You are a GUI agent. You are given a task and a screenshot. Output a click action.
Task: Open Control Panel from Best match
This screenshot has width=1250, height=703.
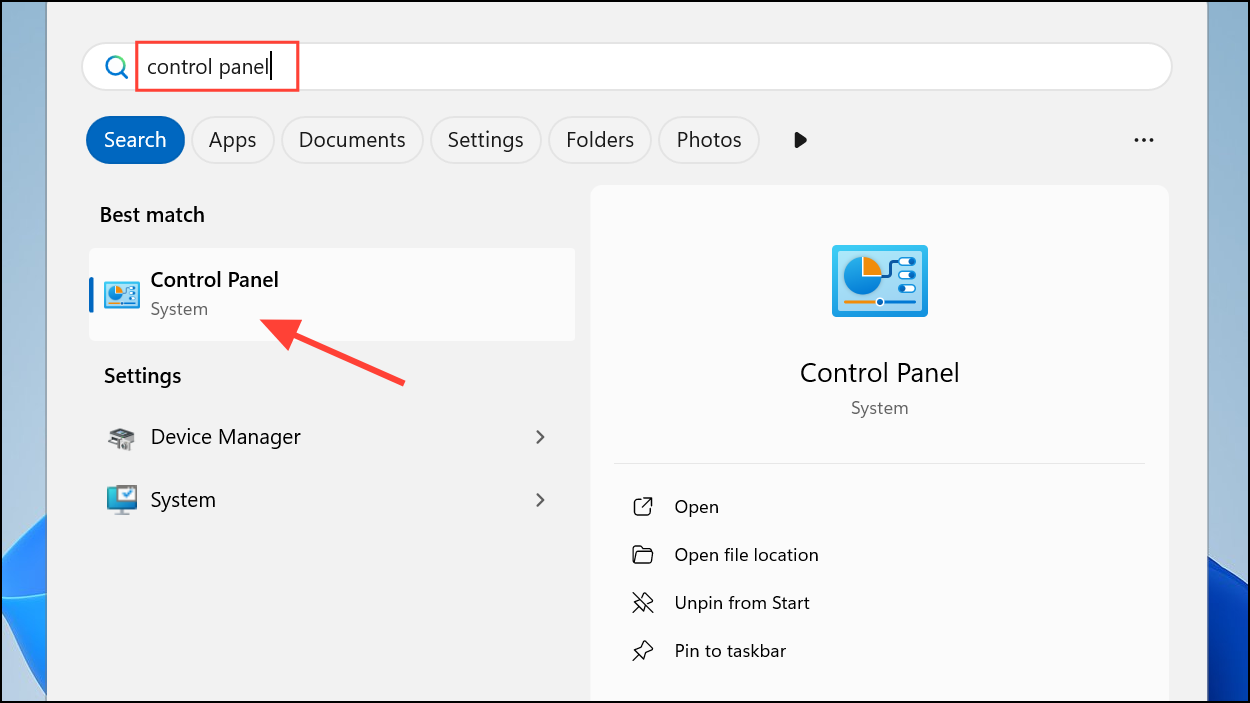[x=332, y=294]
